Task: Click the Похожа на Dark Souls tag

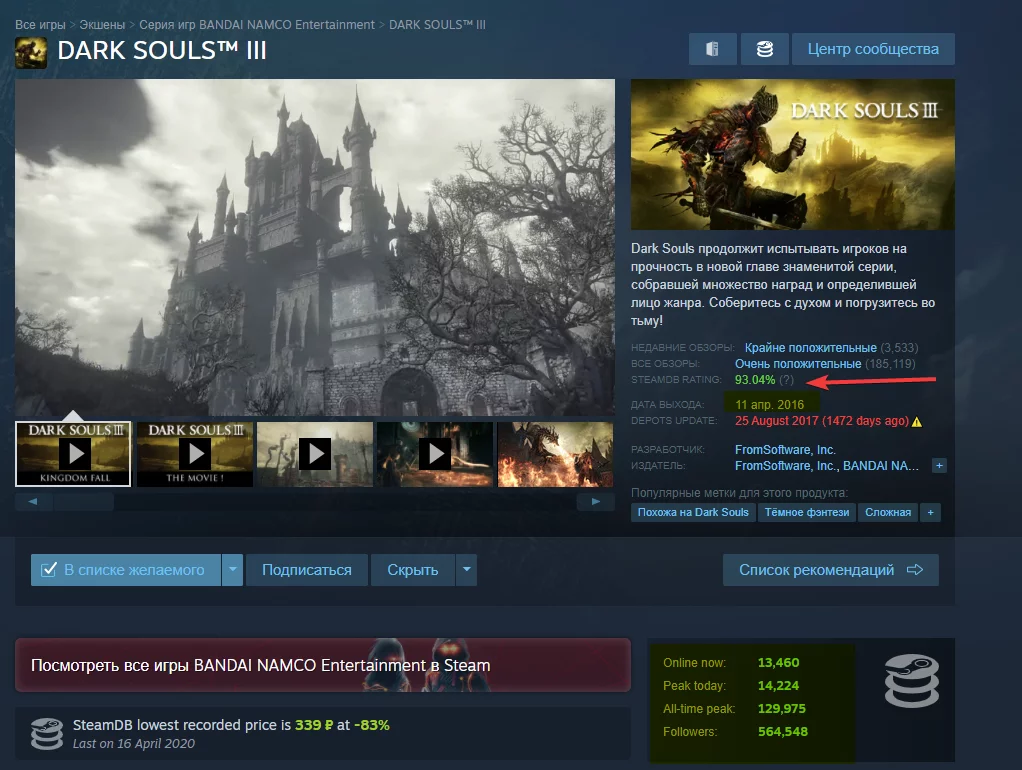Action: (693, 512)
